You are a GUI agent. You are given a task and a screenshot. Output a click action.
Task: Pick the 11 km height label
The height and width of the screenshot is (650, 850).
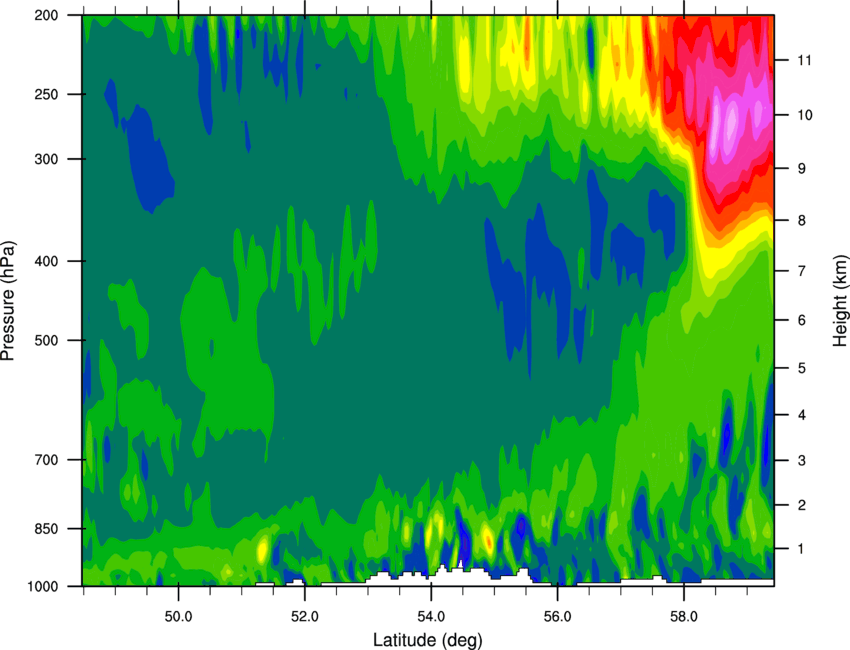tap(804, 60)
